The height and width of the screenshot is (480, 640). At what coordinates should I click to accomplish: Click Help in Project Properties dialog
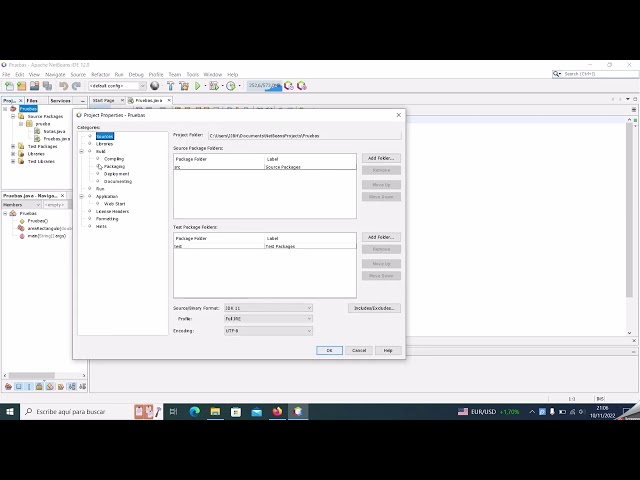click(388, 351)
